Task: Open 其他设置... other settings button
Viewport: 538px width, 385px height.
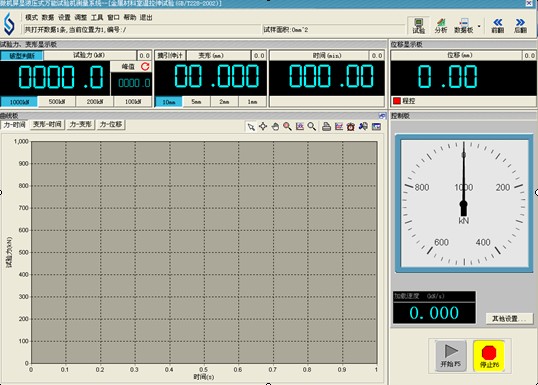Action: coord(510,319)
